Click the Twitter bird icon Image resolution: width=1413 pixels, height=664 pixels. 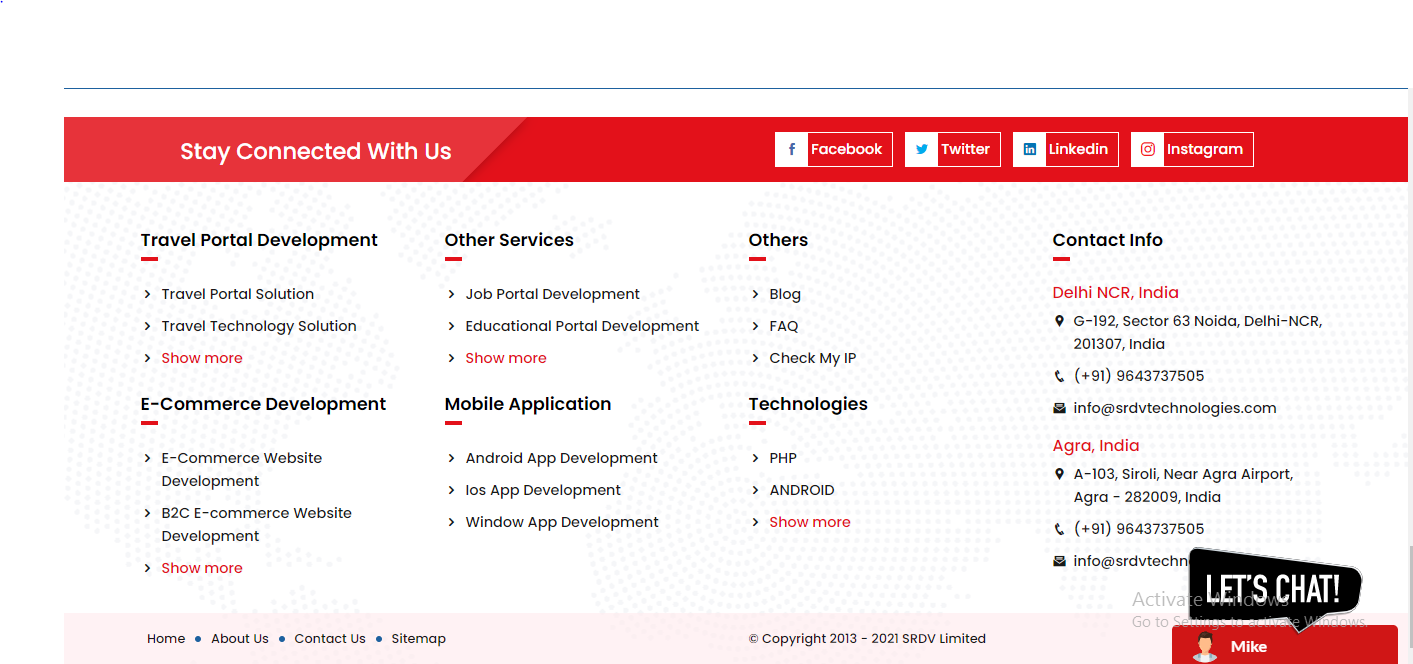coord(921,149)
